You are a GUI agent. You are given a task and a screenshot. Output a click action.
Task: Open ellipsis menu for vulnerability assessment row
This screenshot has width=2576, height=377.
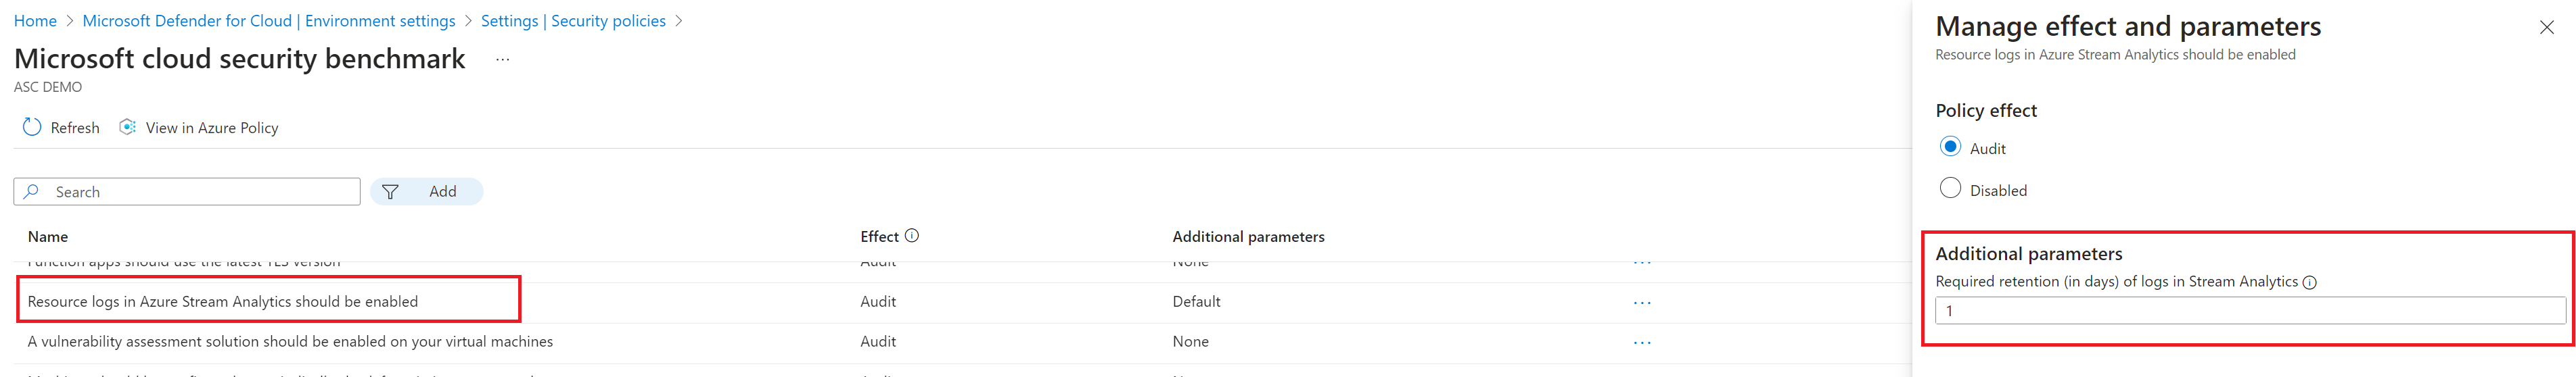click(x=1642, y=342)
